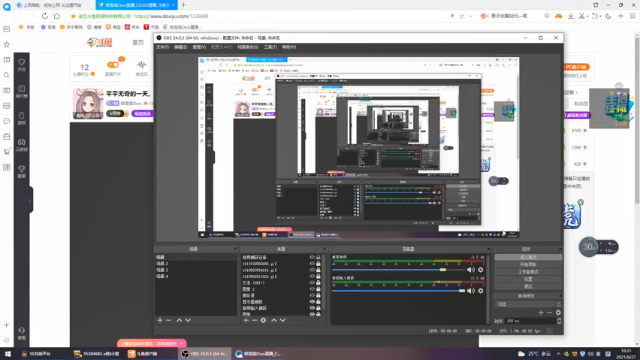Select 场景 3 in the Scenes list

162,270
